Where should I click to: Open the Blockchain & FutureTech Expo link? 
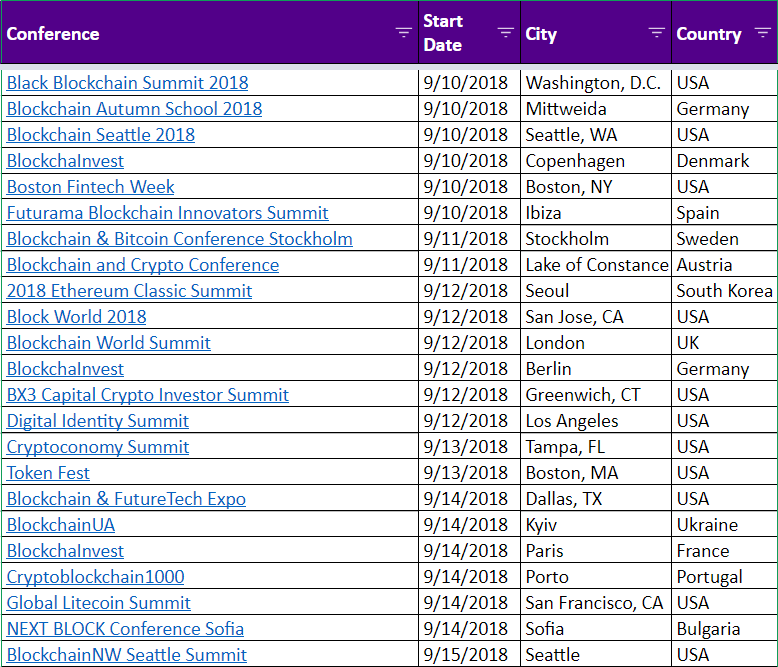click(126, 499)
